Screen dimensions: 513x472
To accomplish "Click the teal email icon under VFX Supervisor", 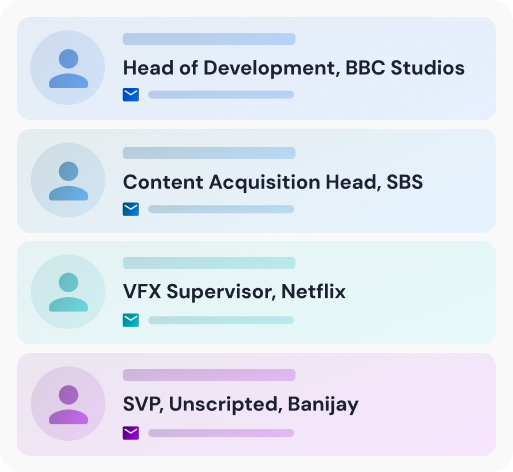I will pyautogui.click(x=131, y=320).
